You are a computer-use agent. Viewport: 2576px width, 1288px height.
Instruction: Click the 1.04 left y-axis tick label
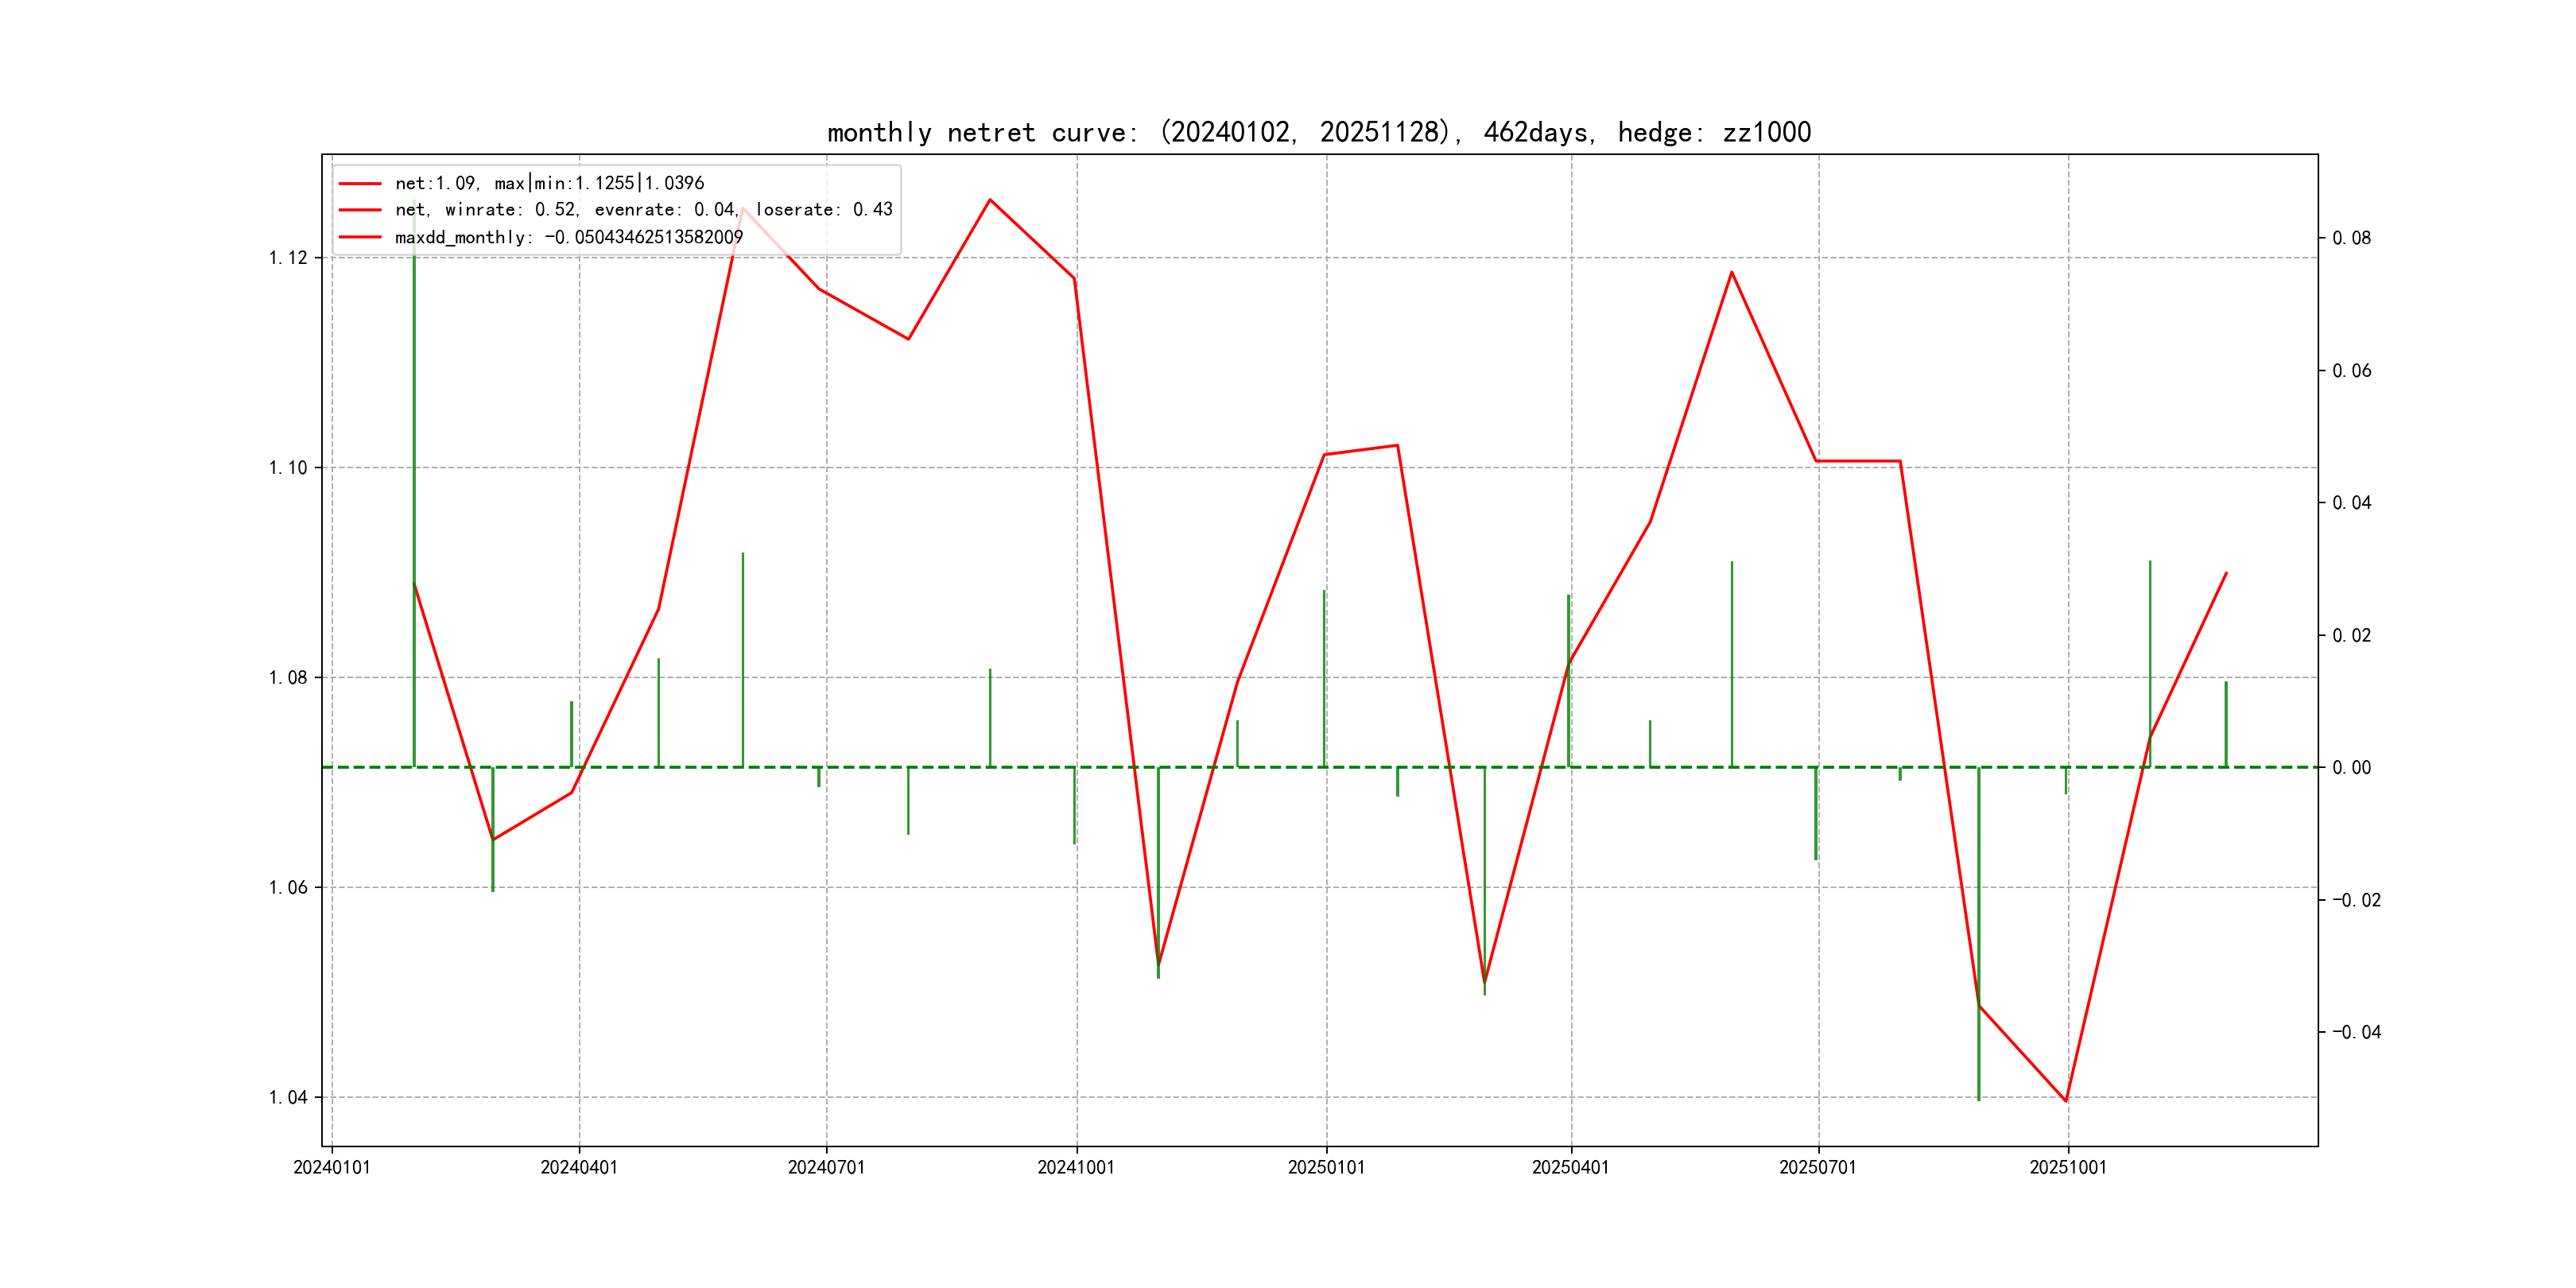pos(288,1098)
